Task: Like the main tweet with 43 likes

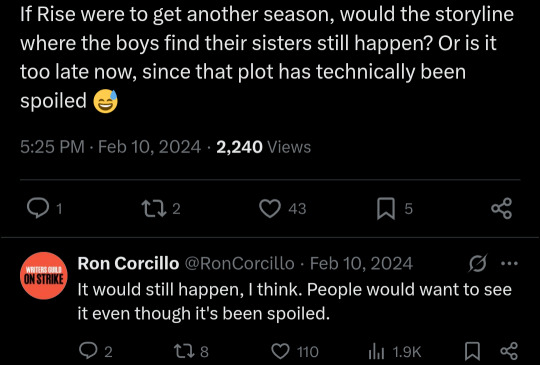Action: [x=270, y=208]
